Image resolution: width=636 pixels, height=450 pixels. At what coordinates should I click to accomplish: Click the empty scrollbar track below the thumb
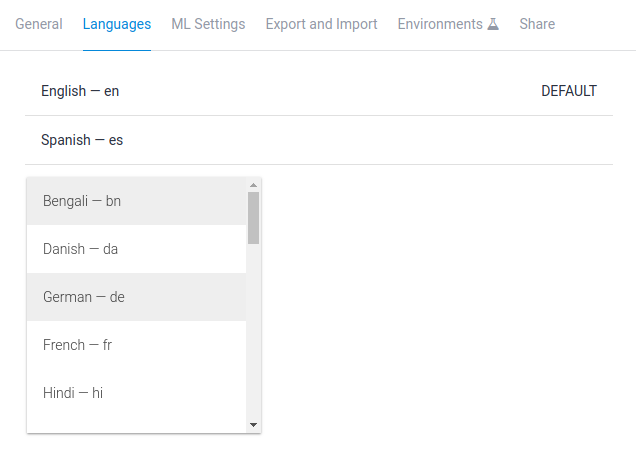point(254,330)
